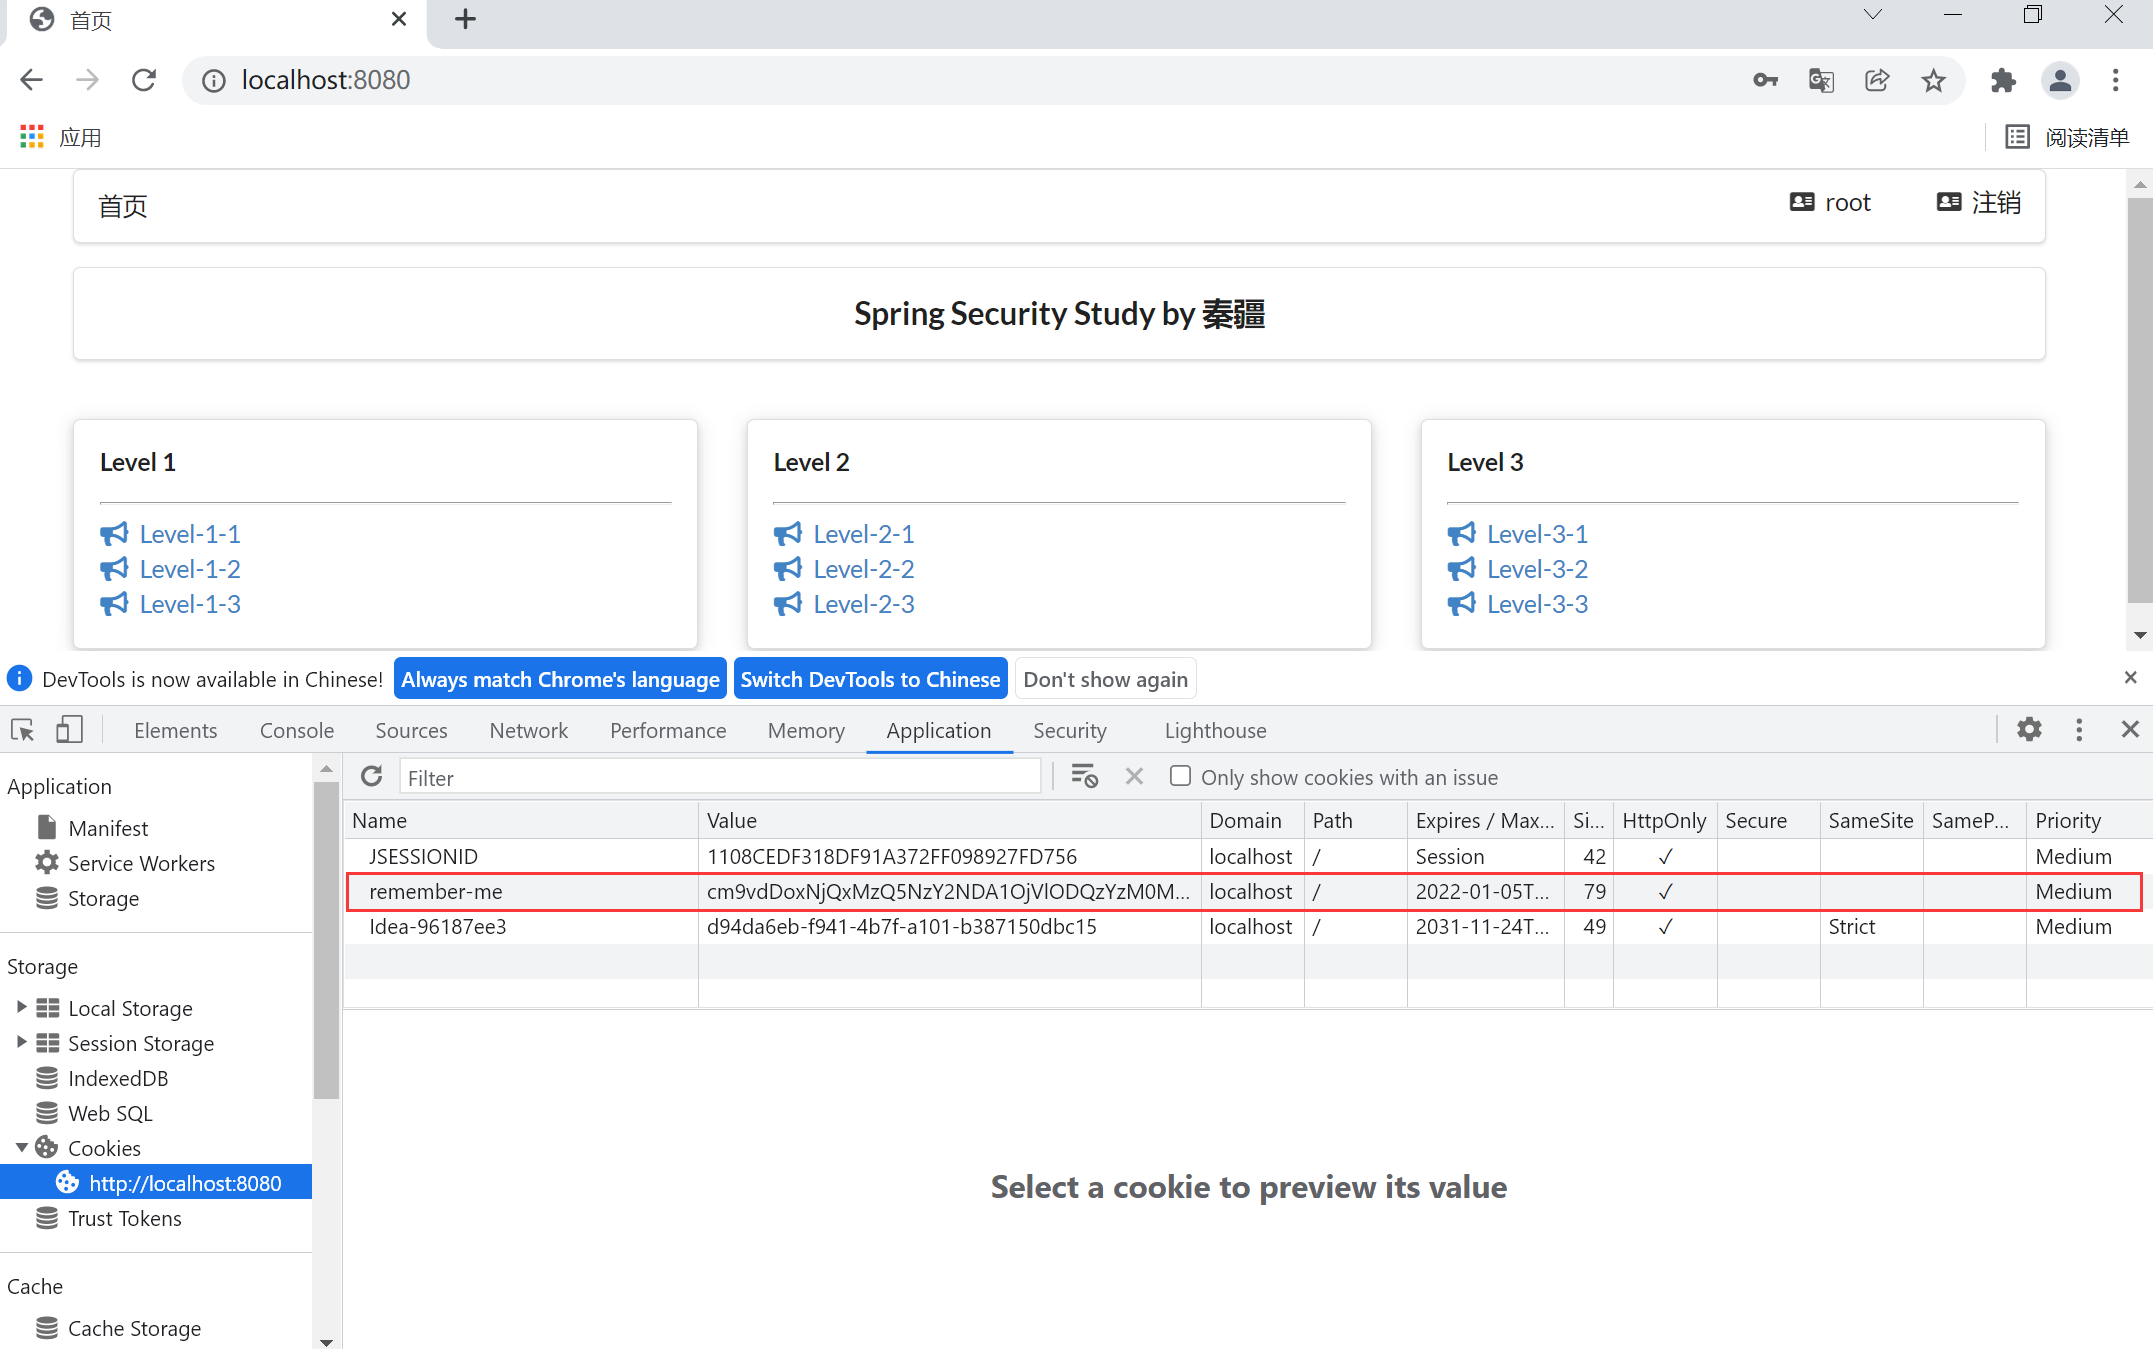Image resolution: width=2153 pixels, height=1349 pixels.
Task: Open the Memory tab
Action: 806,731
